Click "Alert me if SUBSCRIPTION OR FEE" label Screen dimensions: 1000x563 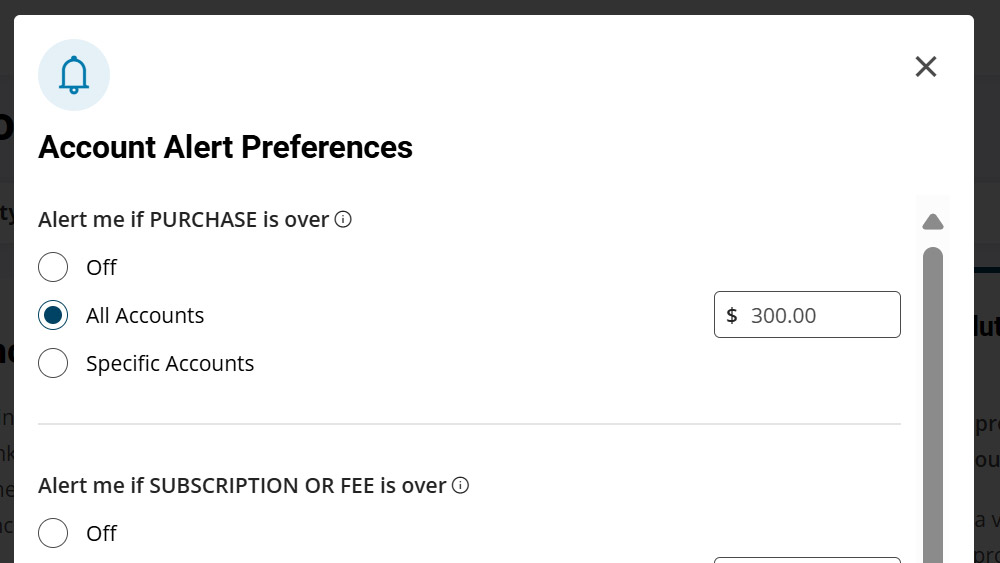[242, 485]
